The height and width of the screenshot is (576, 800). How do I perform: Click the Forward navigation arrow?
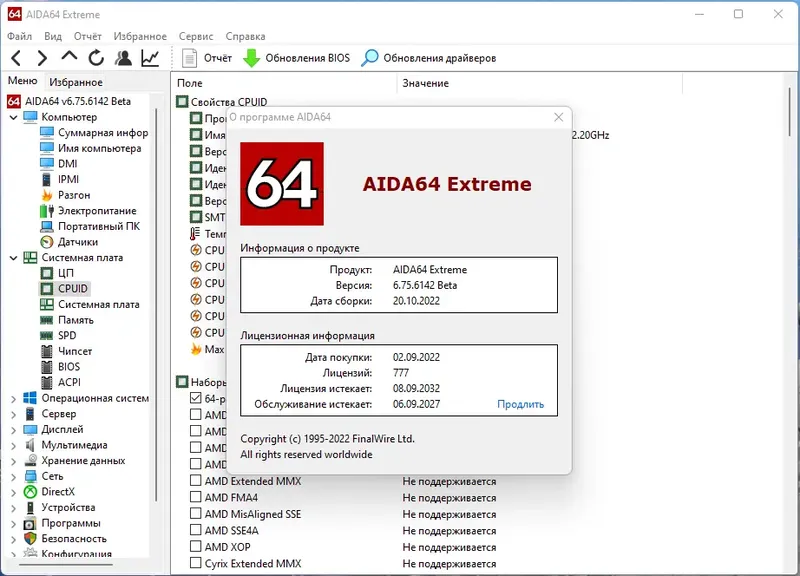tap(42, 58)
